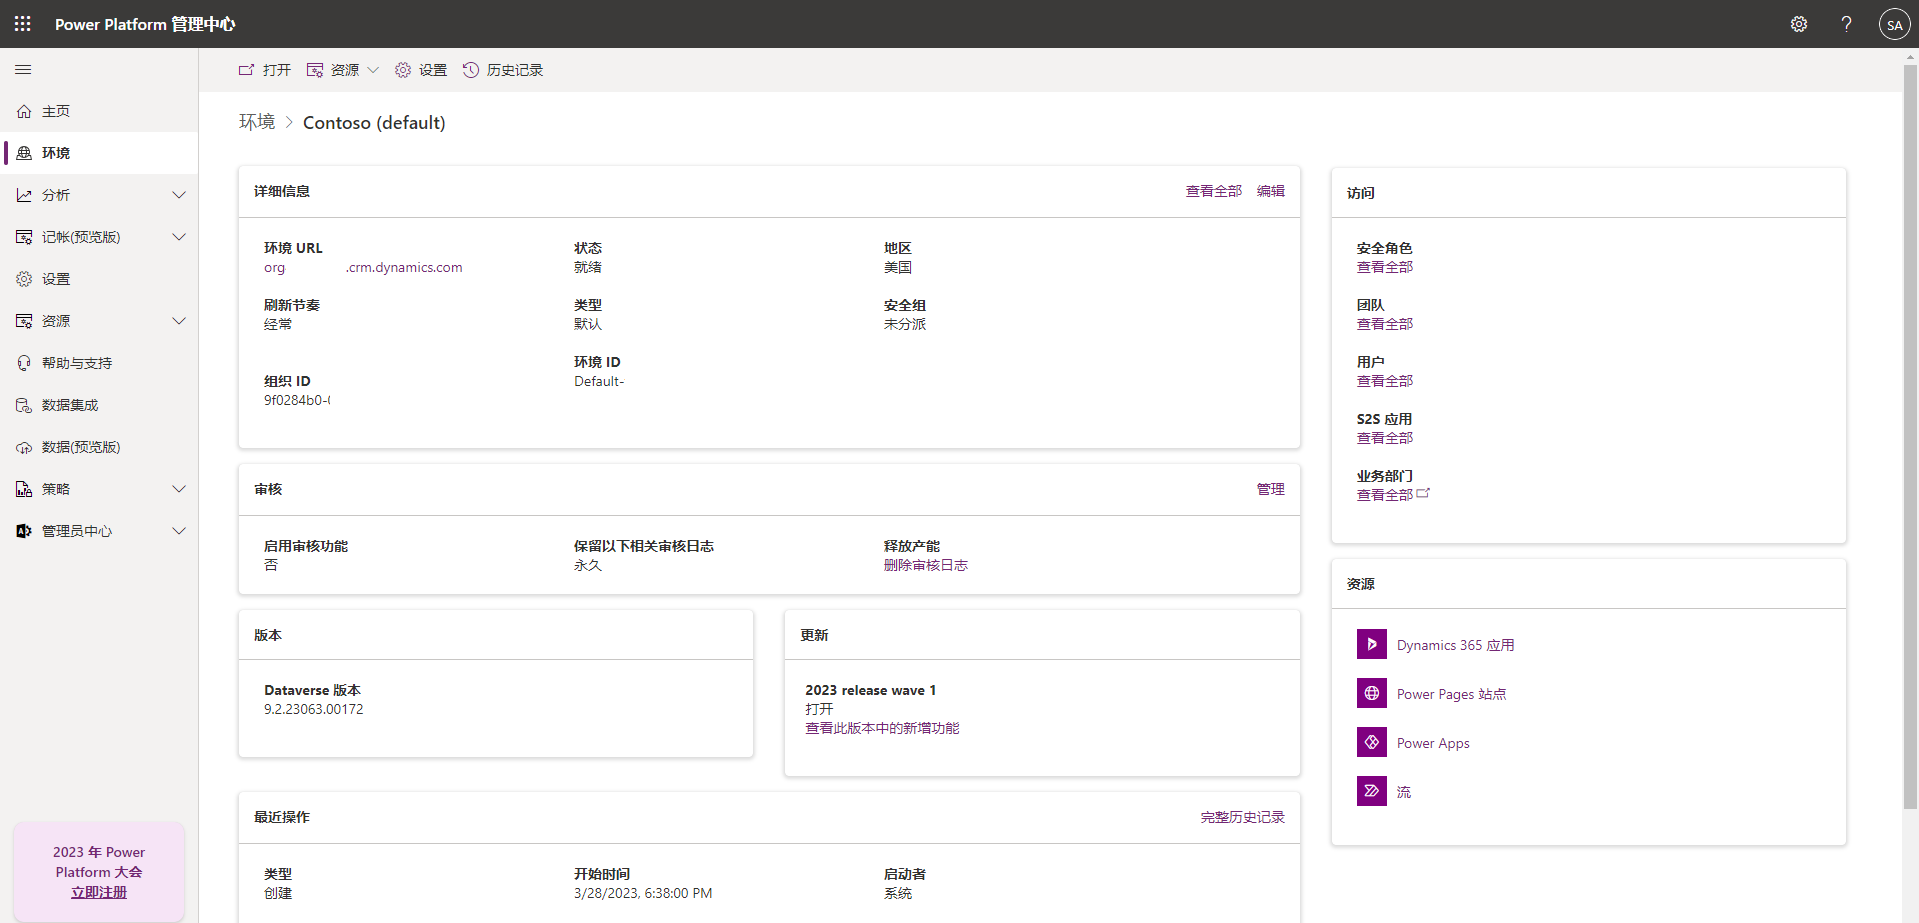
Task: Open the SA account avatar
Action: tap(1894, 24)
